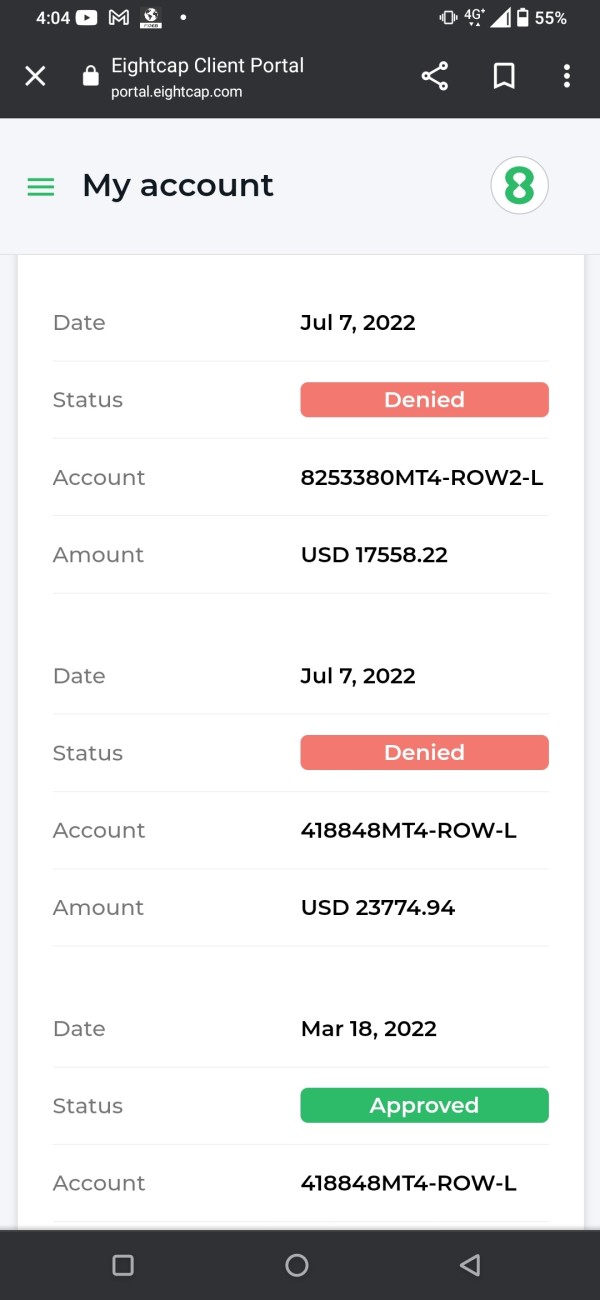Image resolution: width=600 pixels, height=1300 pixels.
Task: Open the three-dot browser options menu
Action: click(x=567, y=76)
